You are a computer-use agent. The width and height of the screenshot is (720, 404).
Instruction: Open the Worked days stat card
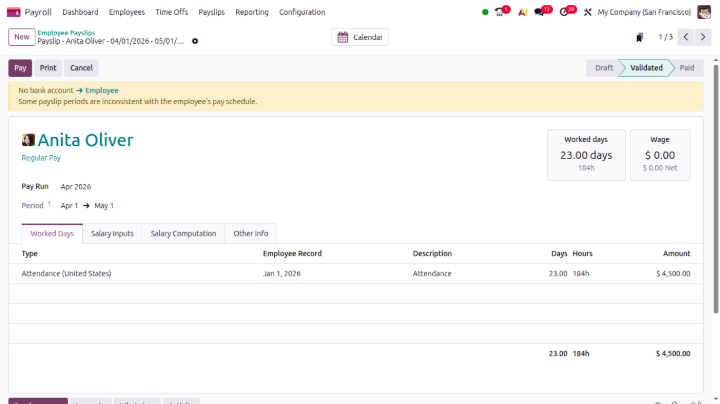[586, 155]
